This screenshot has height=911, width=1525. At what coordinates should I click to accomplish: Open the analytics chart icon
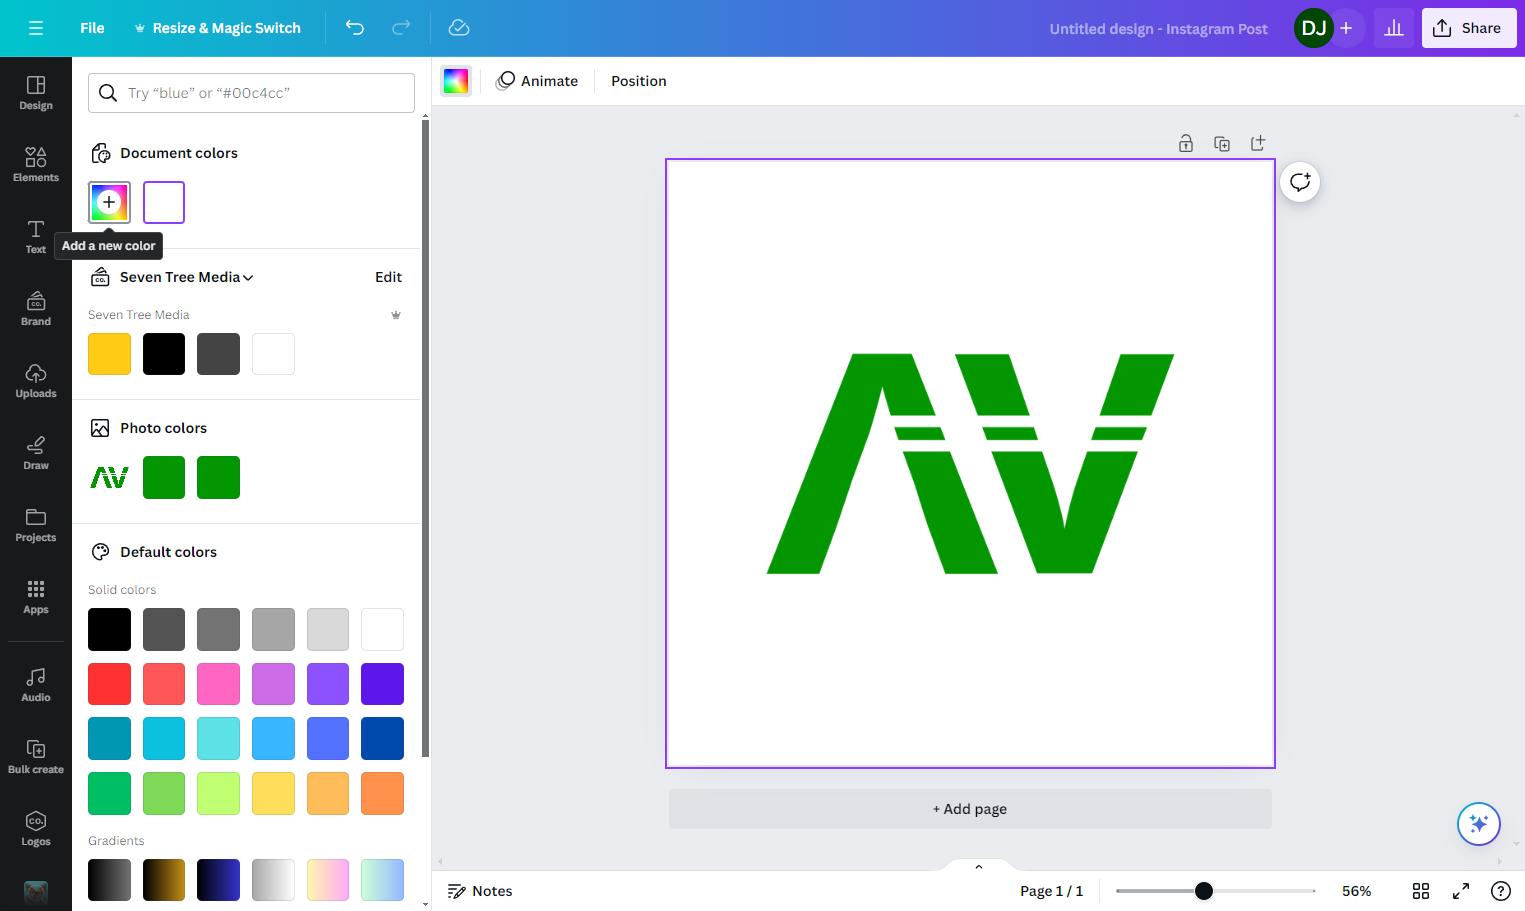tap(1394, 28)
